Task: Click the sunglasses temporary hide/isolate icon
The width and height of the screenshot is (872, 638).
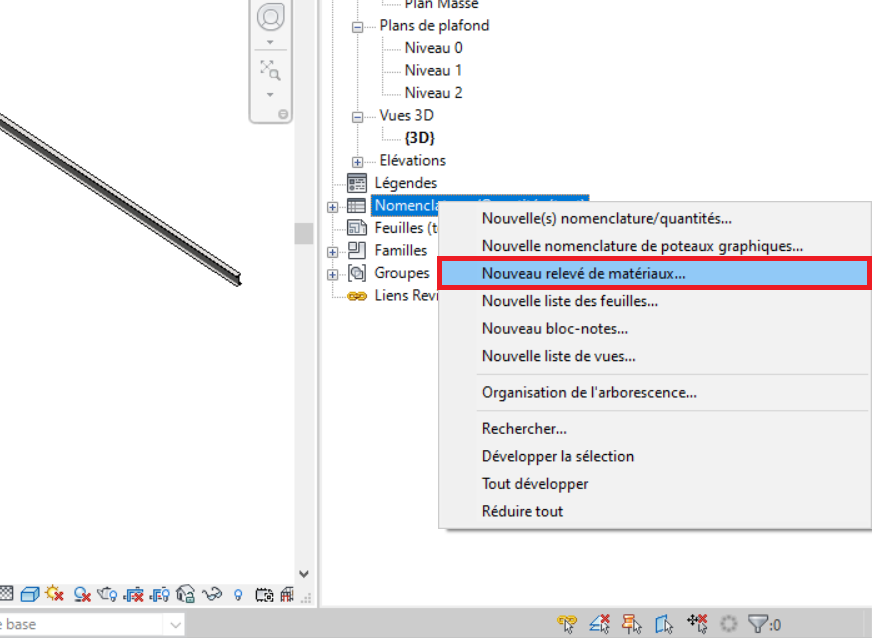Action: 212,595
